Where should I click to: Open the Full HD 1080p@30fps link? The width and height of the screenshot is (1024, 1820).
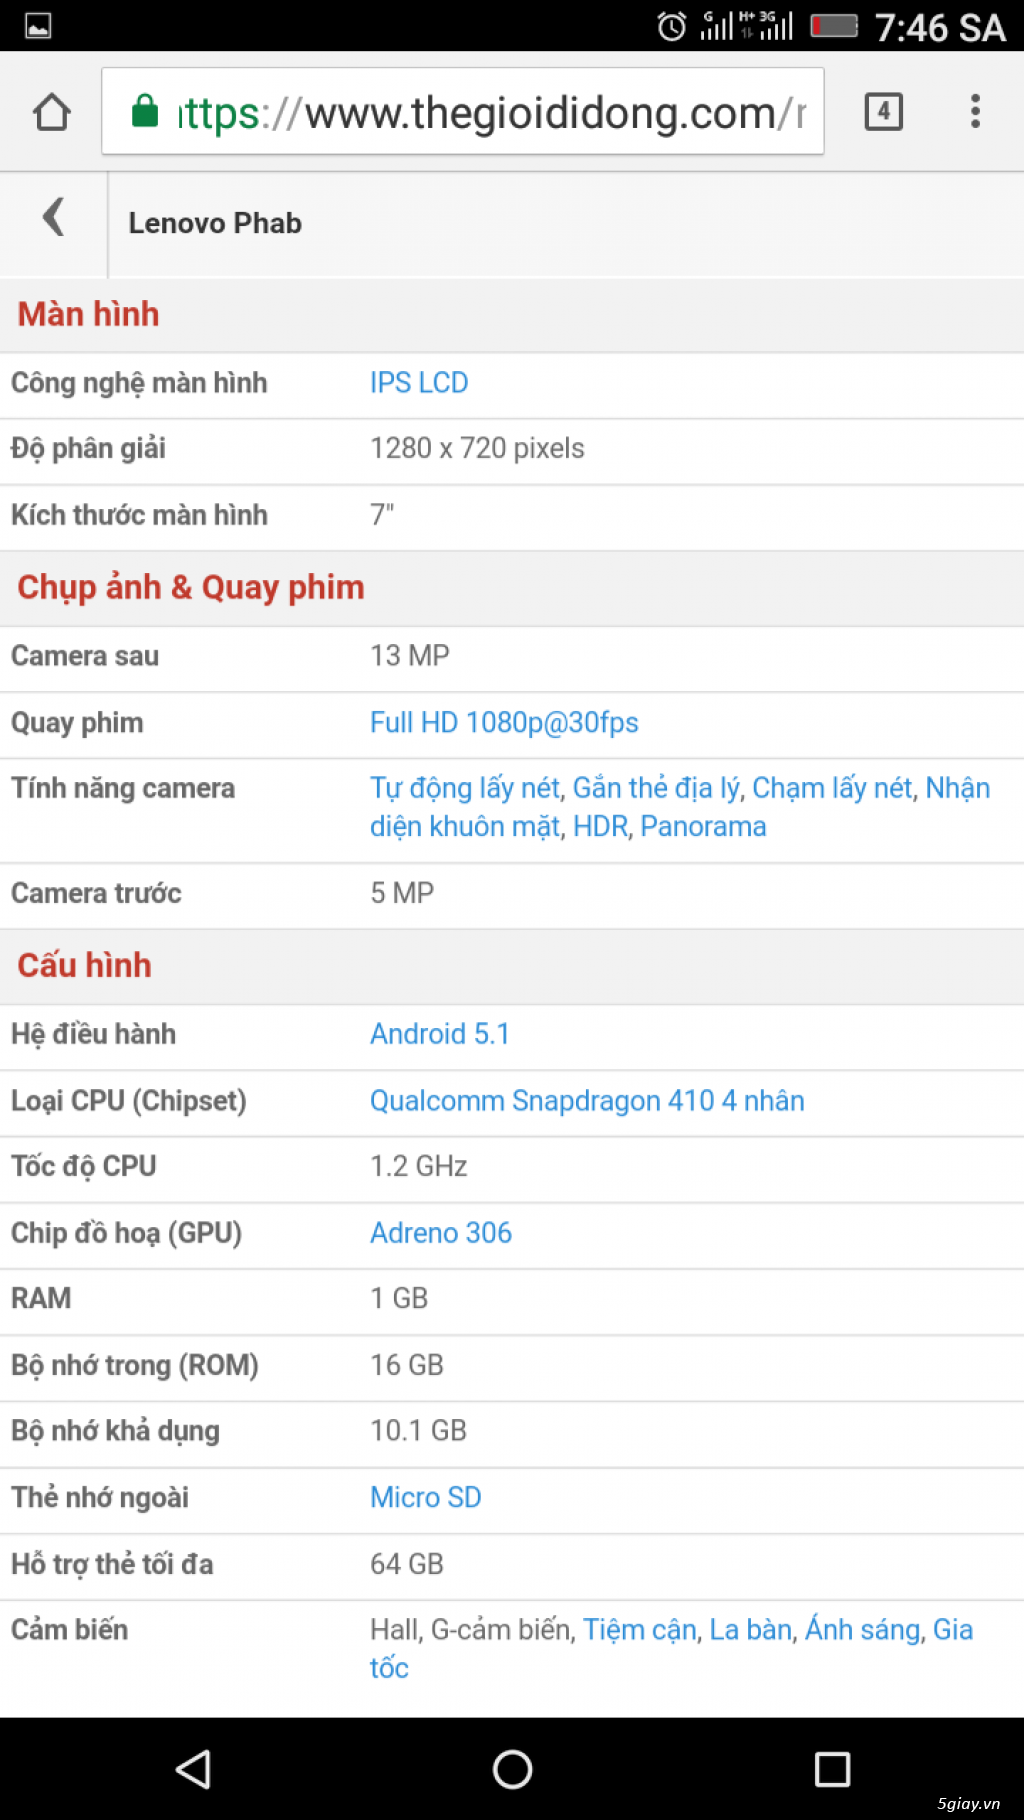[x=504, y=722]
